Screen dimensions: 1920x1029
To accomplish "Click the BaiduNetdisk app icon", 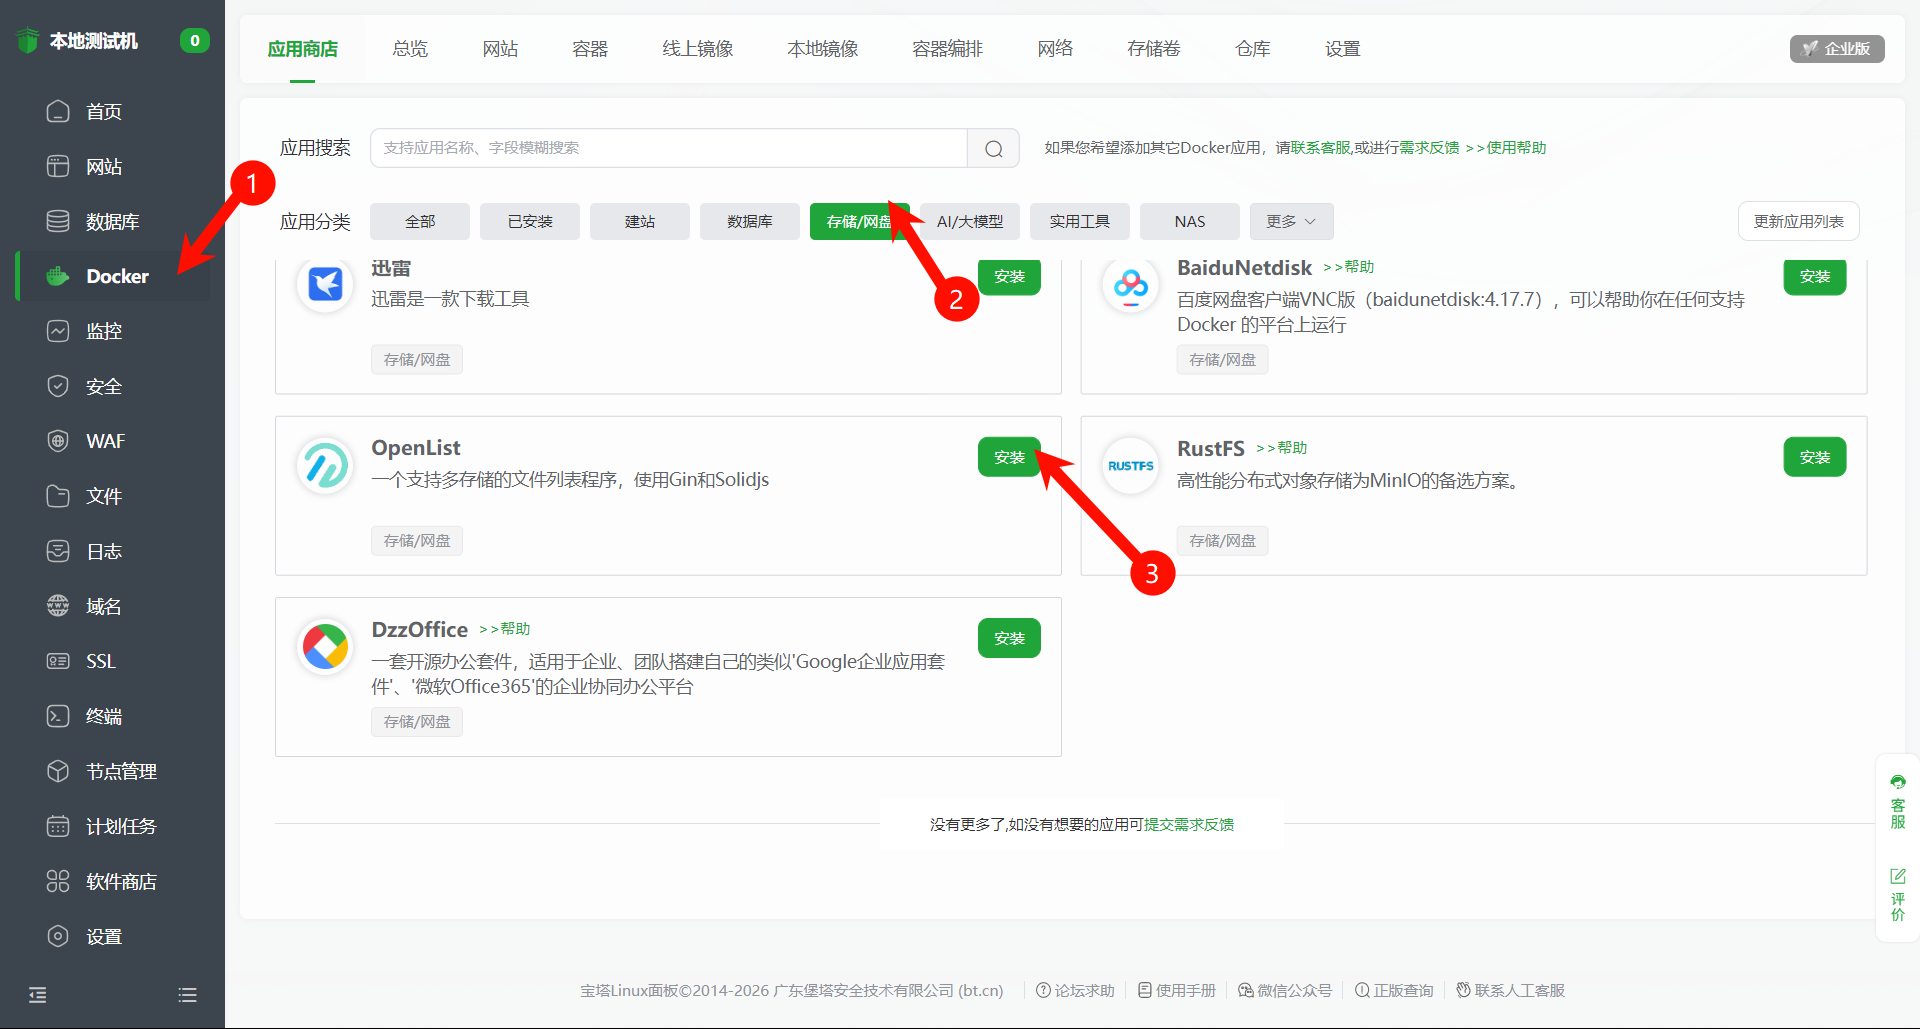I will pyautogui.click(x=1129, y=285).
